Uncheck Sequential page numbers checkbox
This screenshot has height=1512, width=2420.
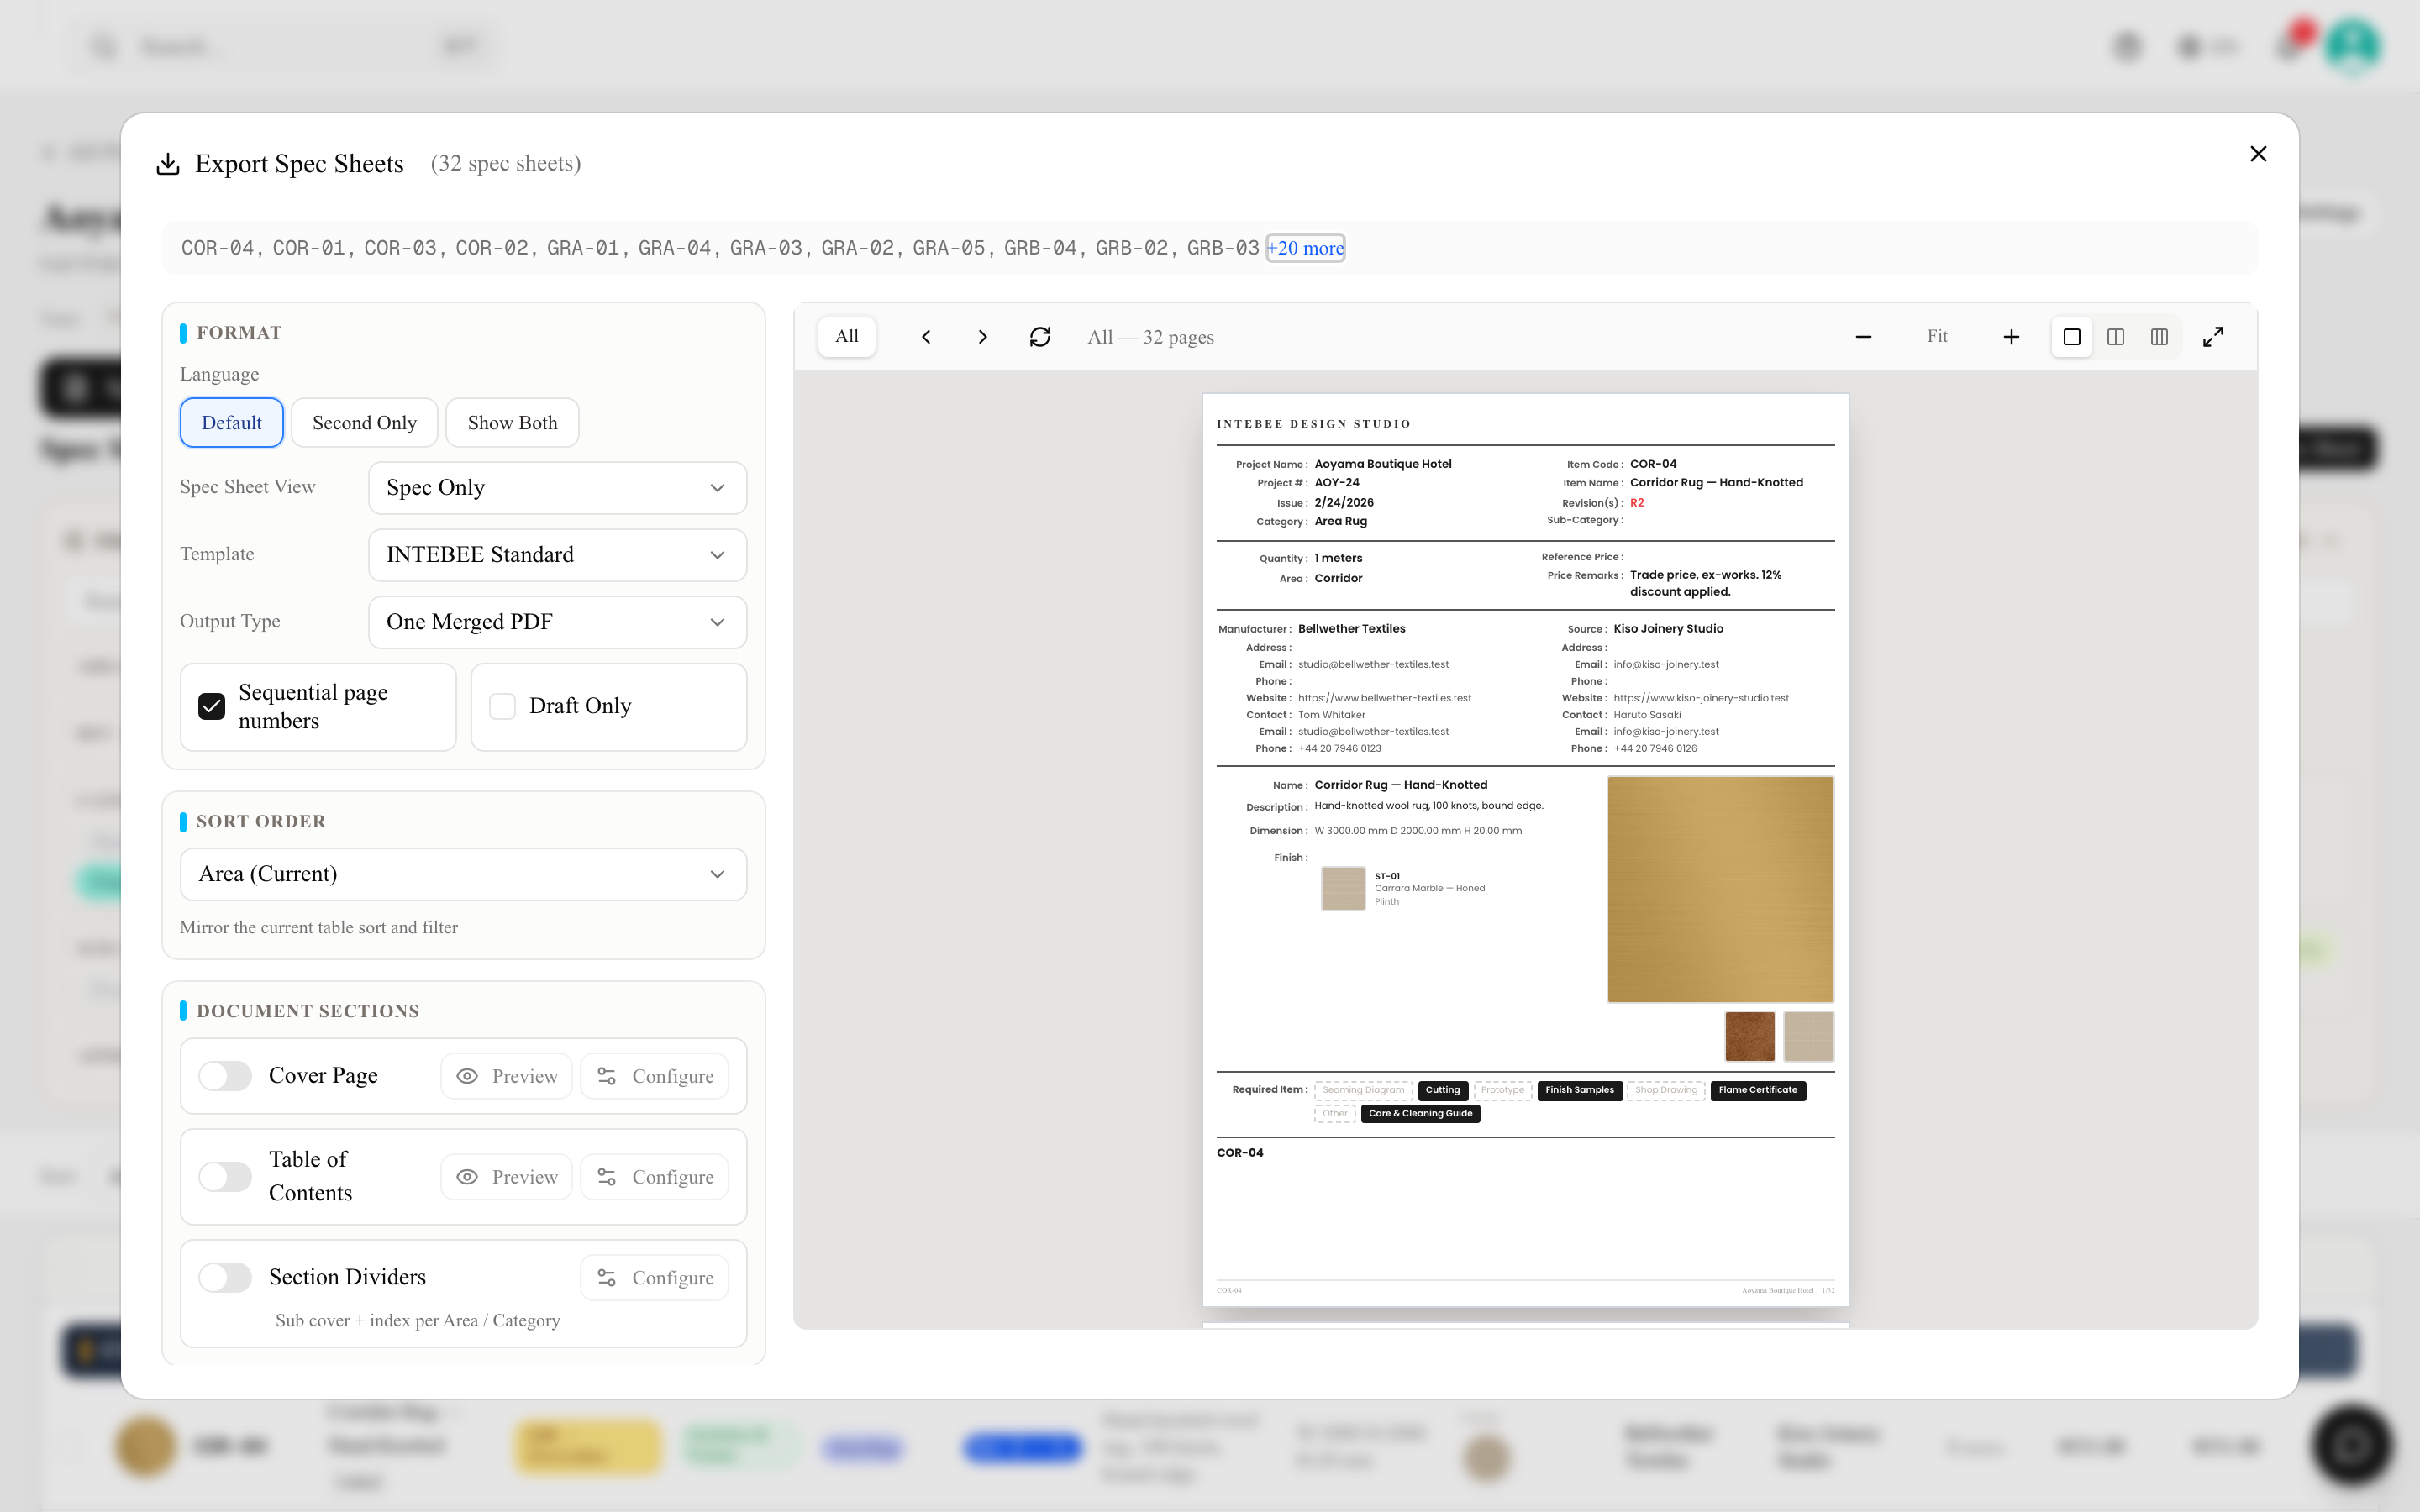pyautogui.click(x=212, y=706)
